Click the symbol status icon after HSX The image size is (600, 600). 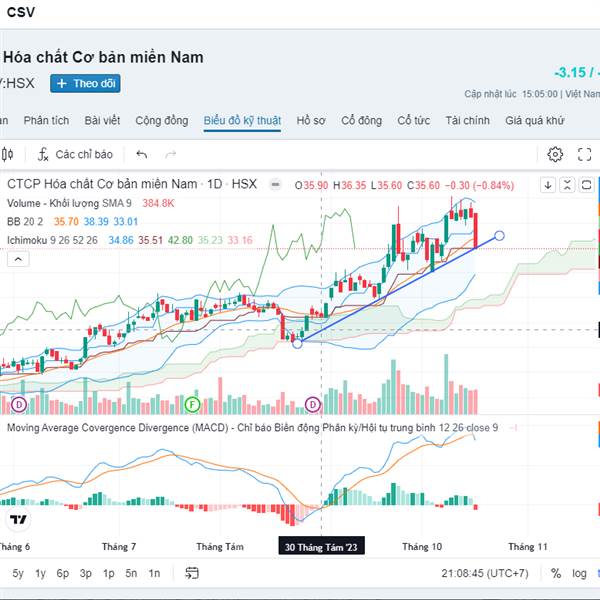point(275,185)
